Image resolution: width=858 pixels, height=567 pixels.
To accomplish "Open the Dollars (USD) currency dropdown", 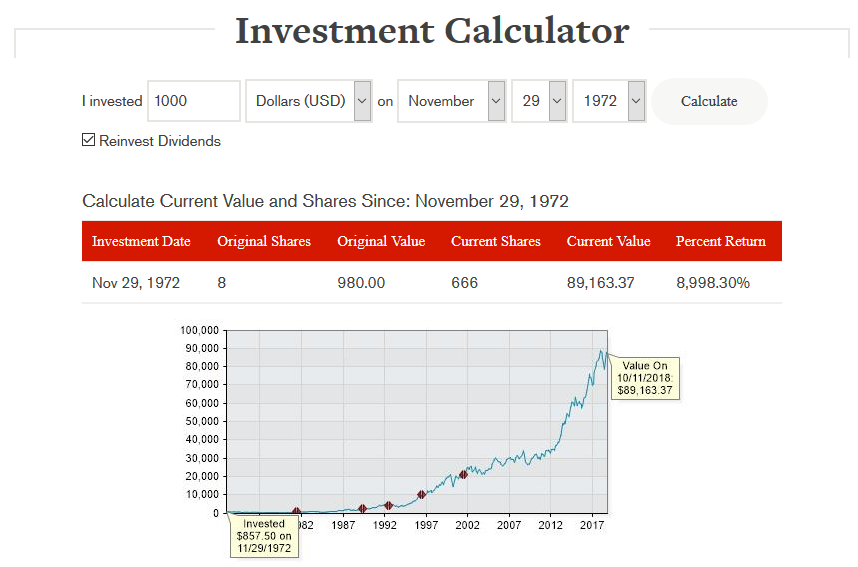I will (308, 101).
